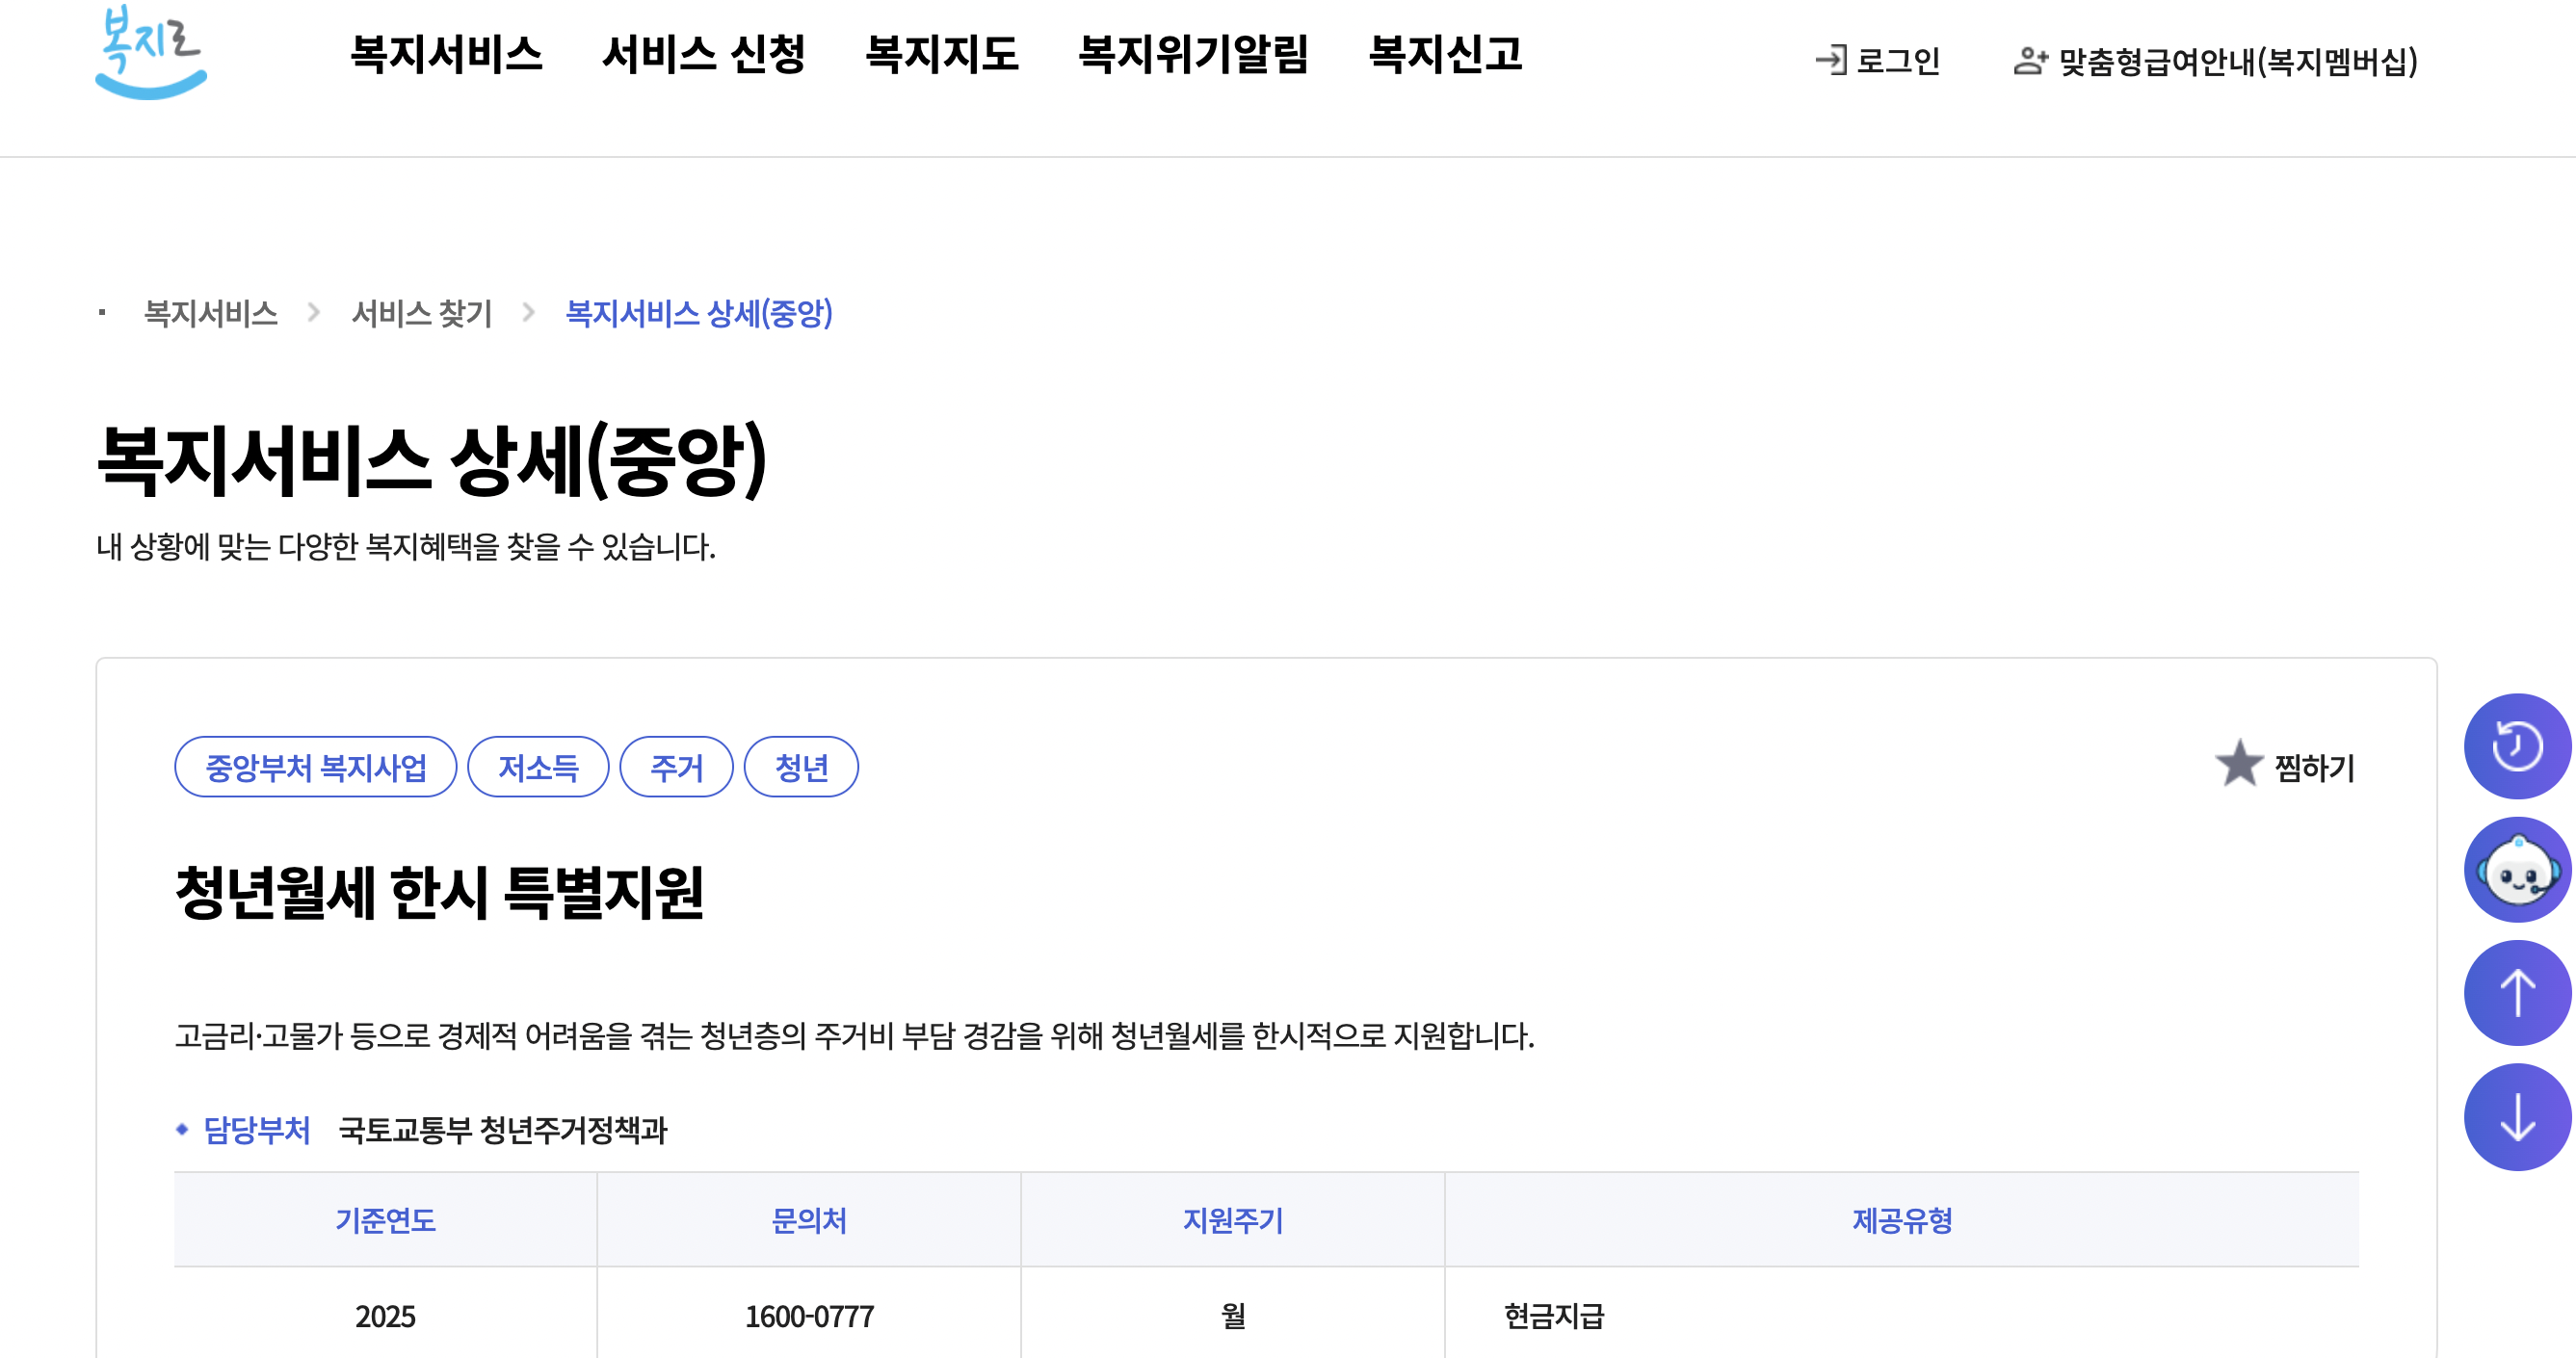2576x1358 pixels.
Task: Open the chatbot assistant floating button
Action: [x=2517, y=870]
